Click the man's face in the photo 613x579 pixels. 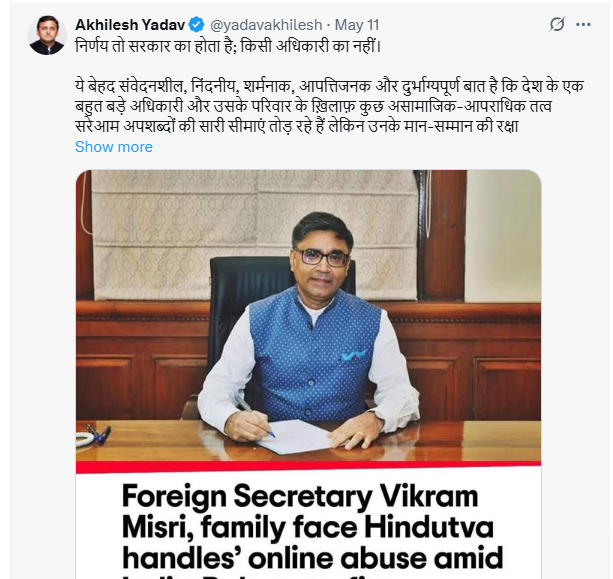(321, 258)
